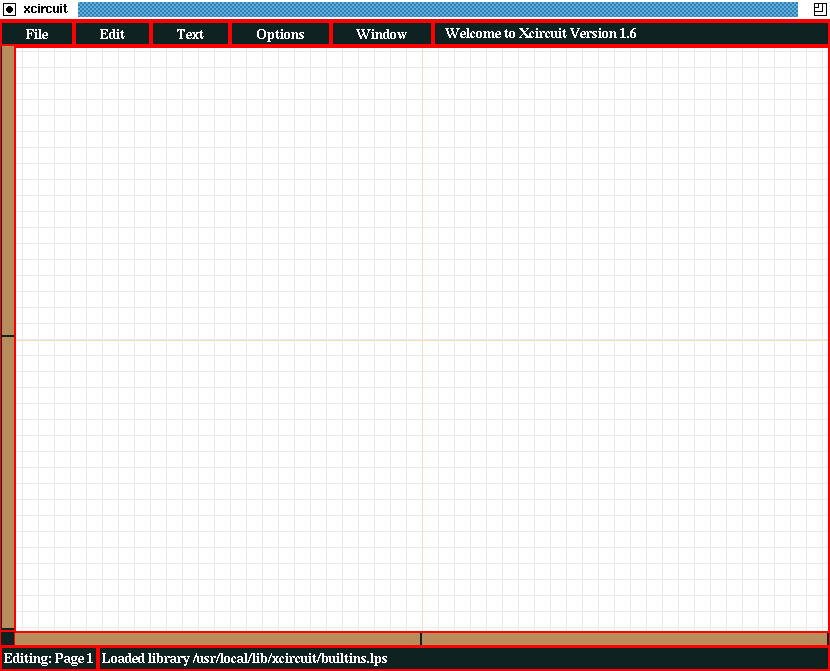830x671 pixels.
Task: Click the window menu icon in title bar
Action: pos(10,9)
